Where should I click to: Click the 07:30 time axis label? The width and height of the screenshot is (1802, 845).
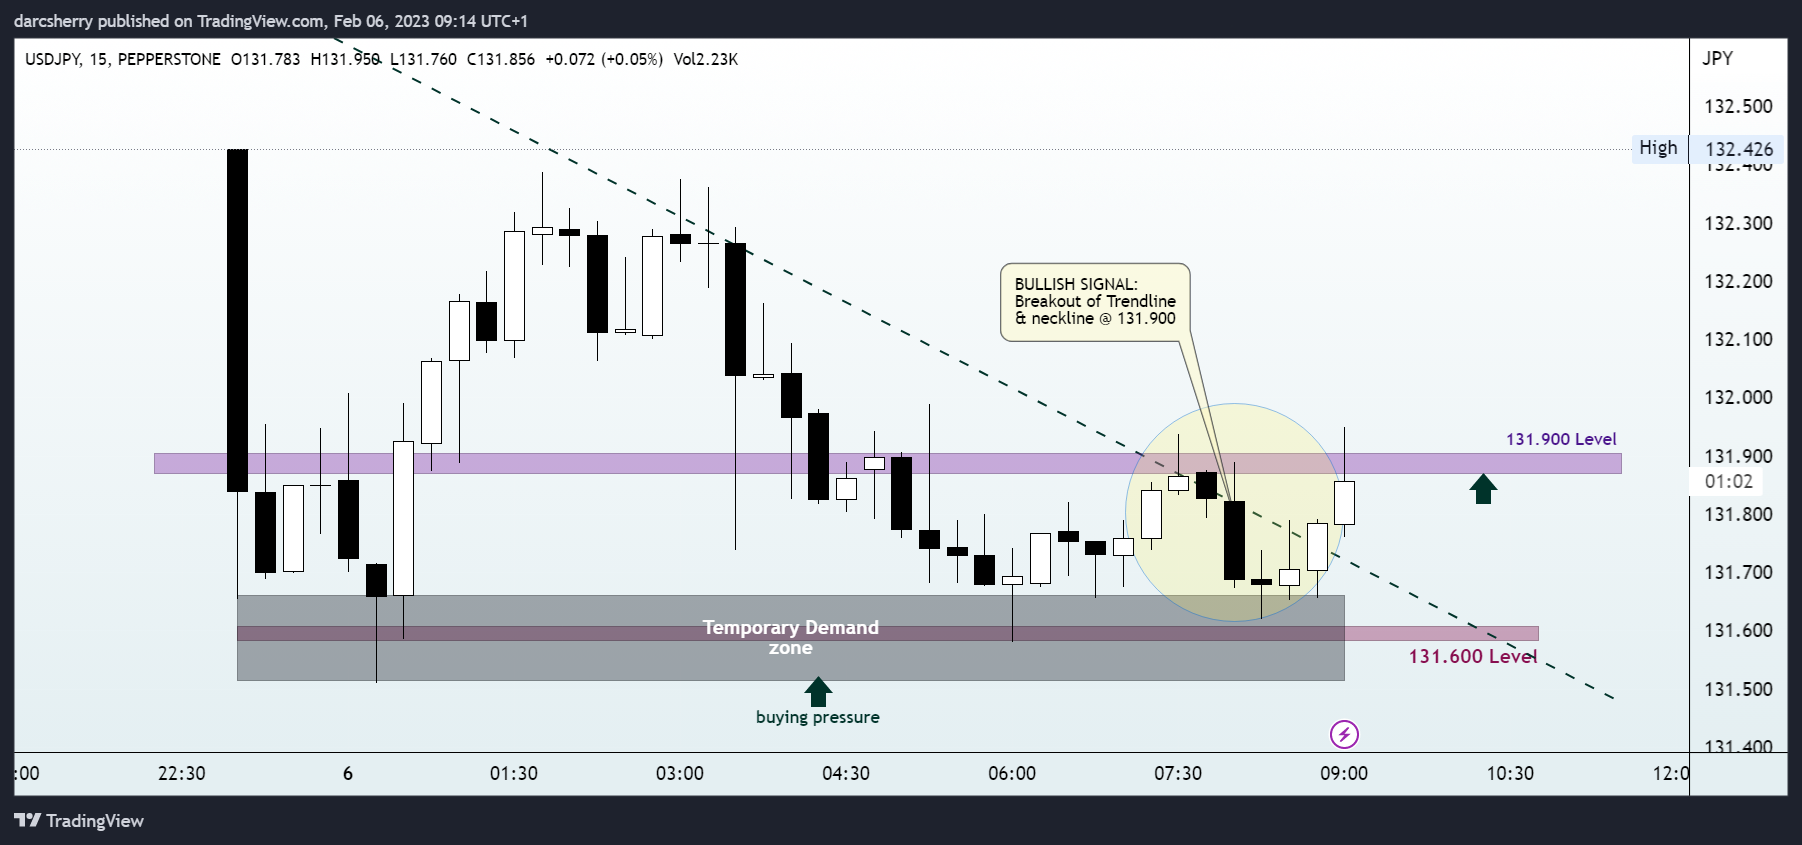click(x=1178, y=773)
